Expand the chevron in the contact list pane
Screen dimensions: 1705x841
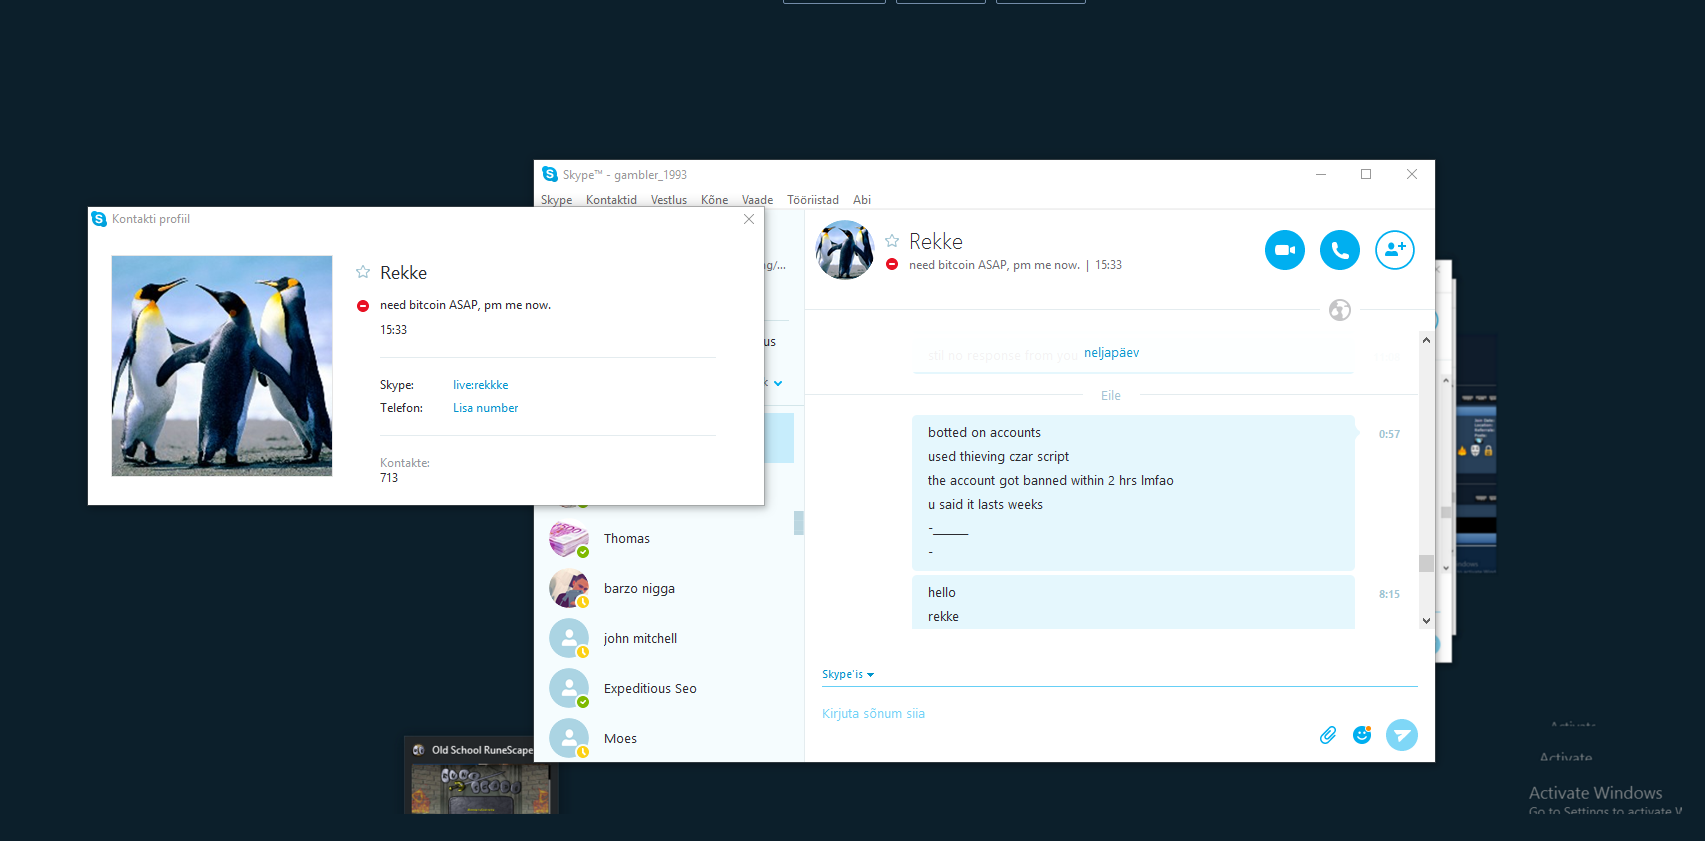point(778,383)
